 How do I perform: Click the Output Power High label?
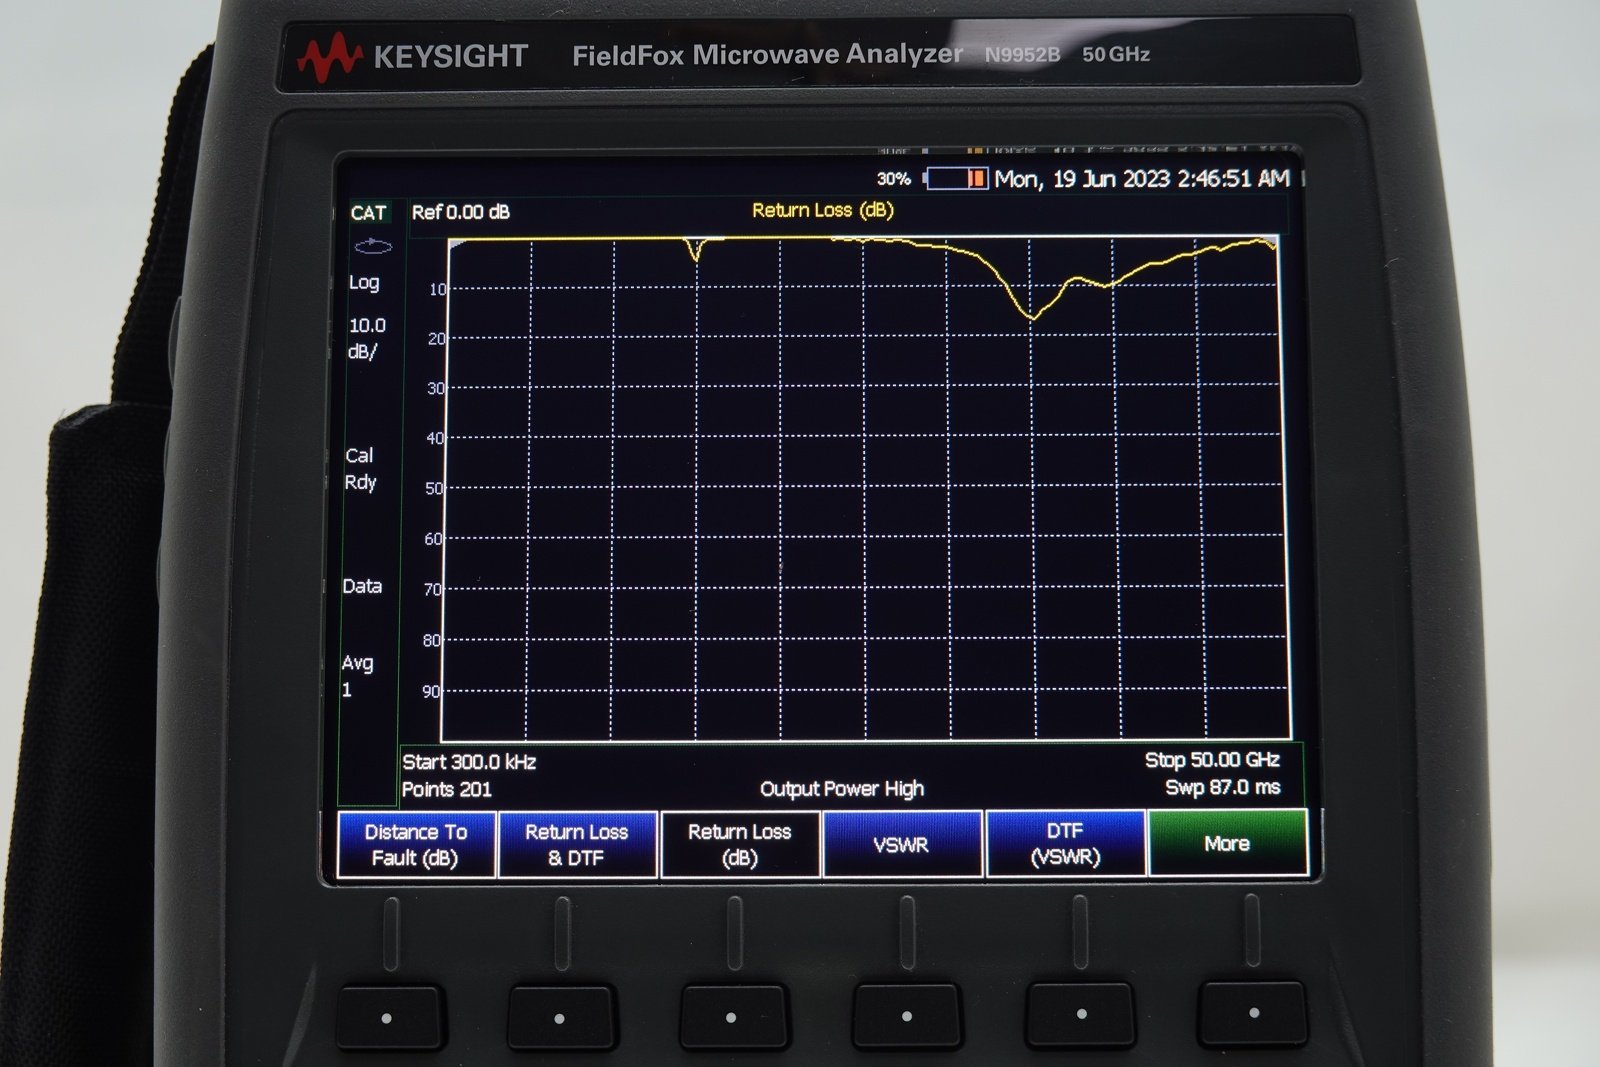coord(842,789)
